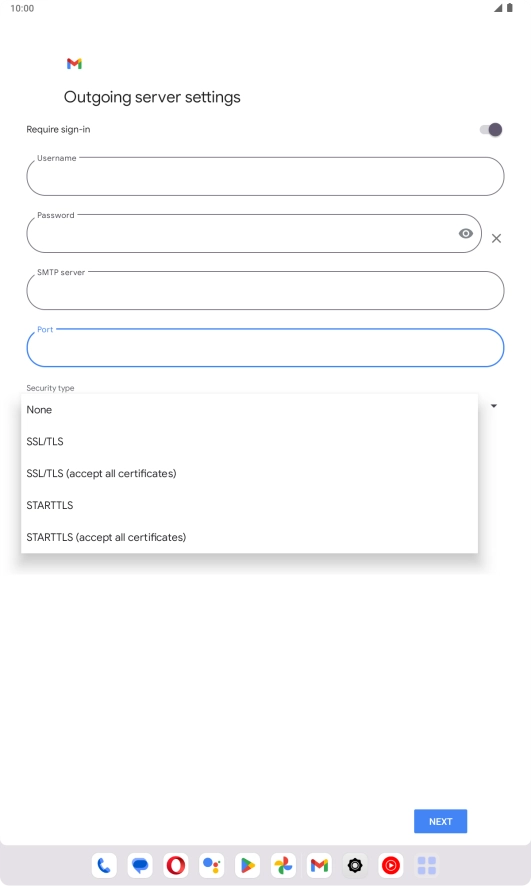Open the Phone app in dock
531x886 pixels.
click(105, 865)
